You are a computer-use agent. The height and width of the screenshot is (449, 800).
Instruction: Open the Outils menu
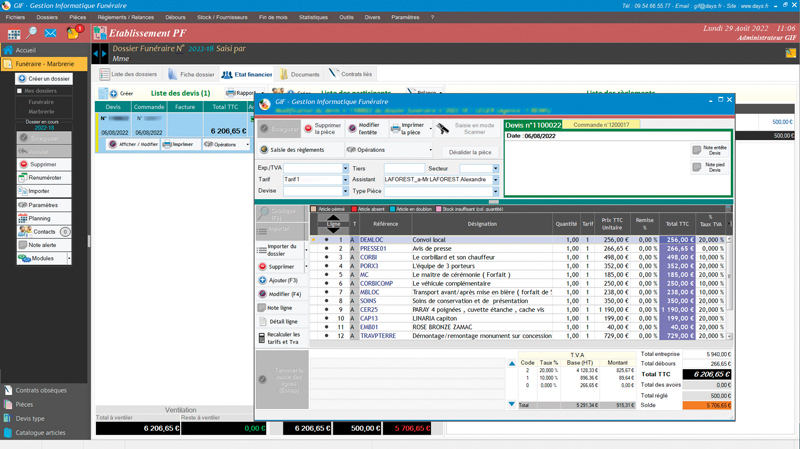346,17
